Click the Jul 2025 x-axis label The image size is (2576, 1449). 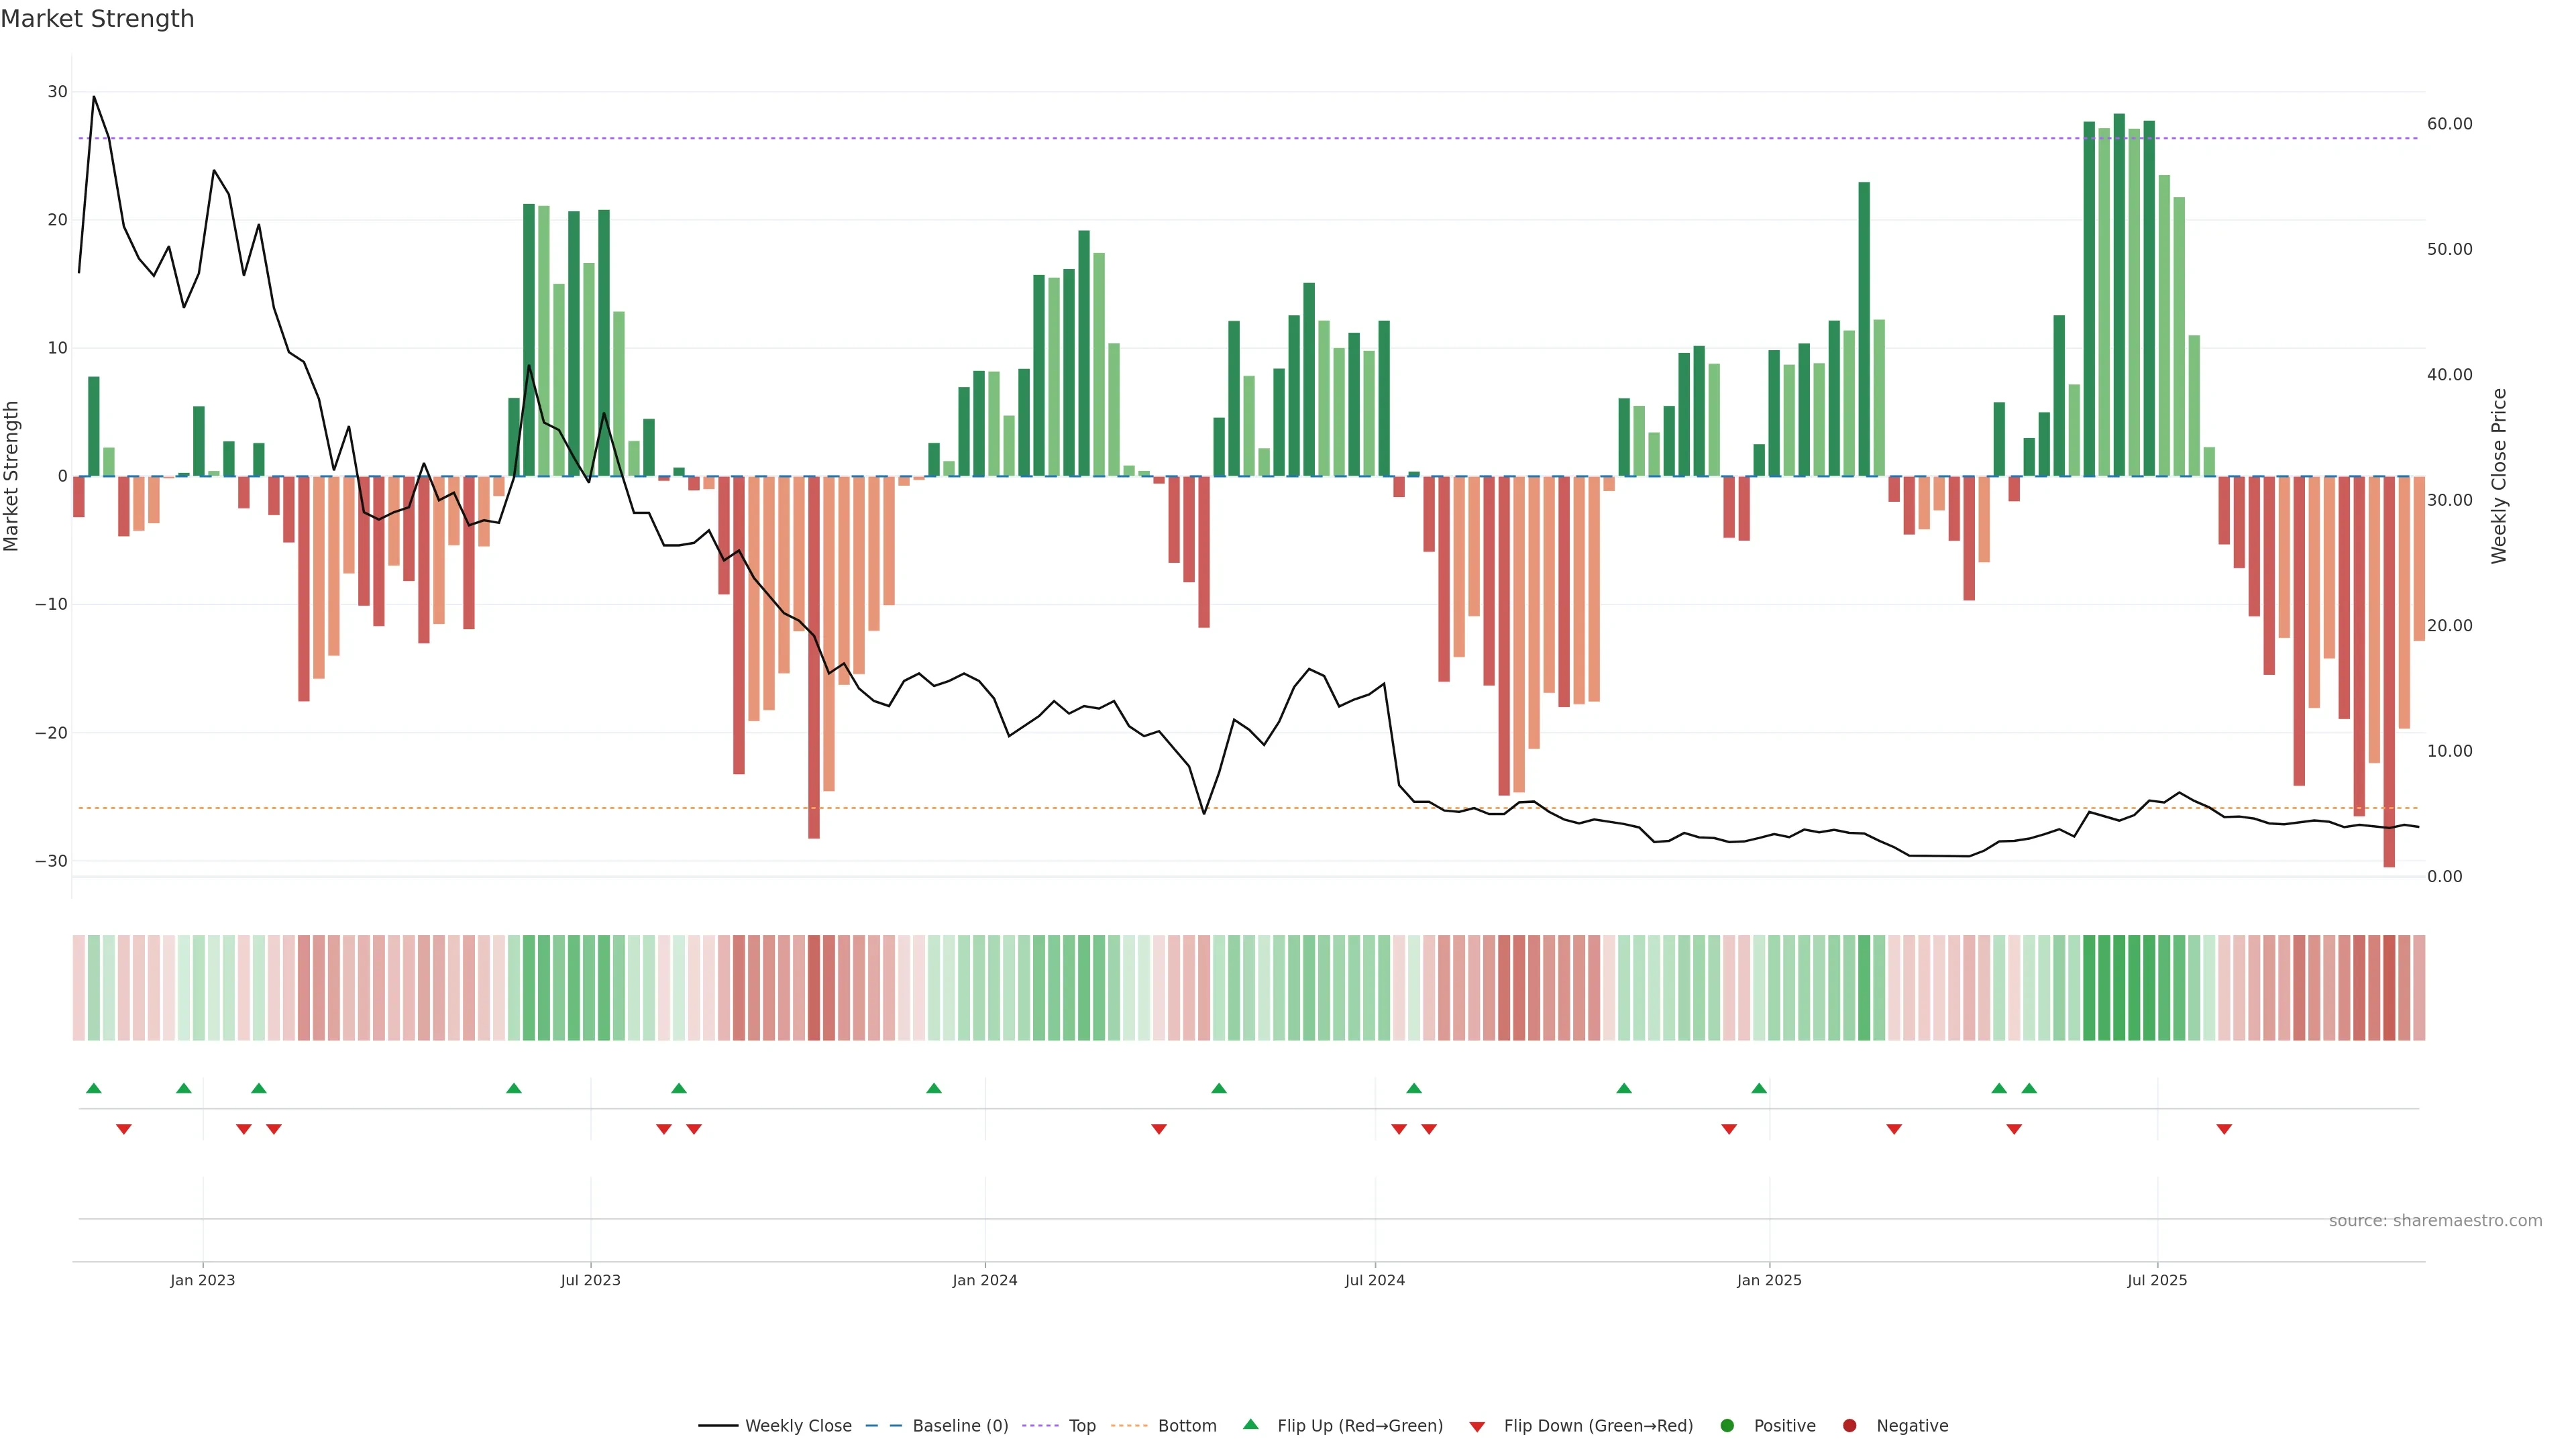[x=2157, y=1280]
